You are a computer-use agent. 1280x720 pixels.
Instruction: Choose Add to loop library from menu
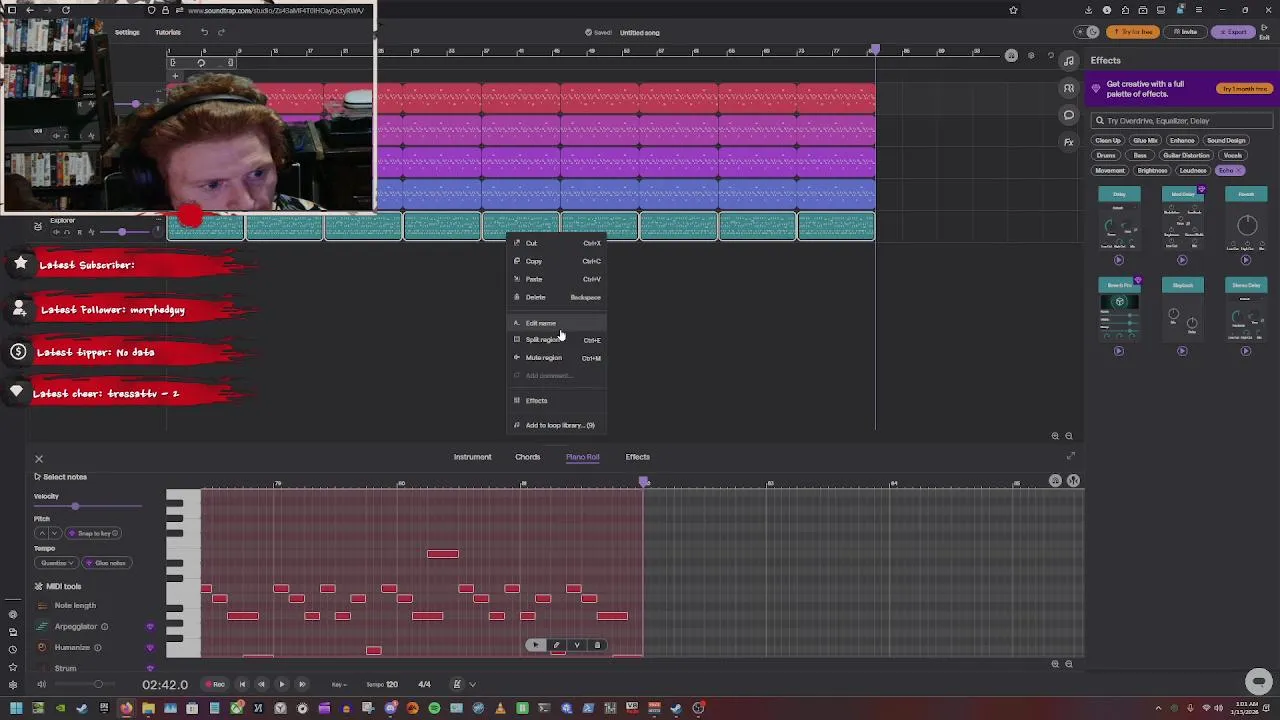[x=557, y=425]
